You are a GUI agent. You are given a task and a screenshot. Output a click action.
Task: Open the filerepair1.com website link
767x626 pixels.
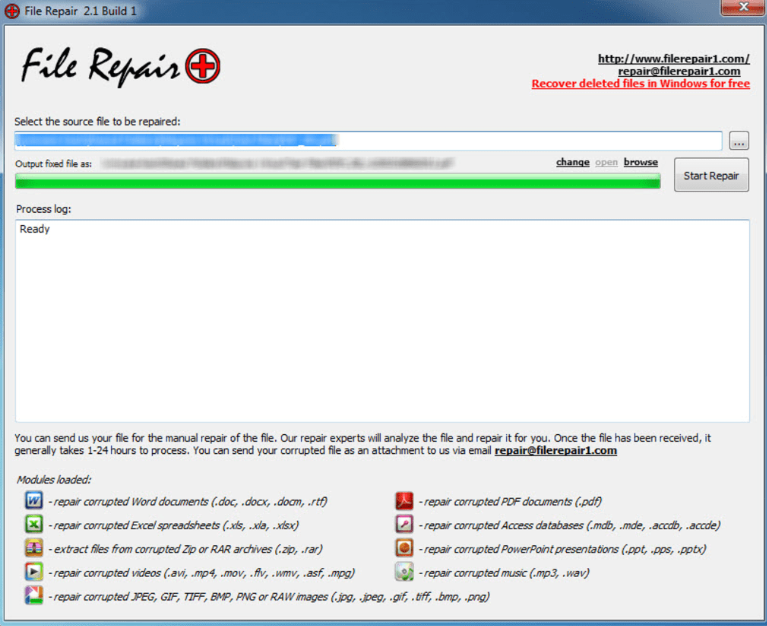674,59
